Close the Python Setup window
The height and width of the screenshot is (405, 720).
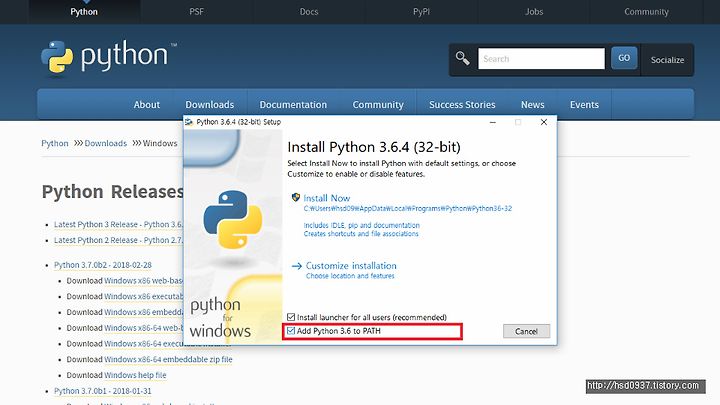pos(544,122)
